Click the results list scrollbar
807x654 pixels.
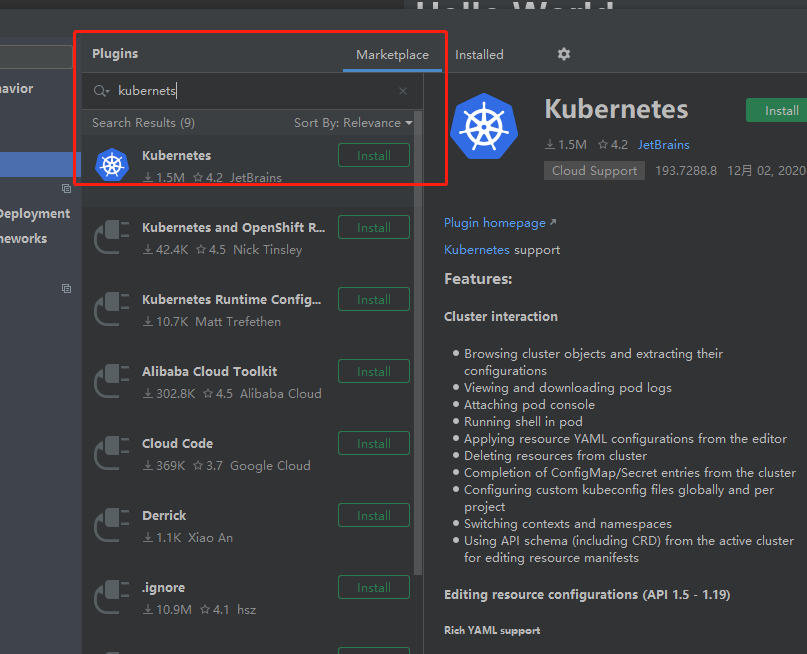point(418,343)
